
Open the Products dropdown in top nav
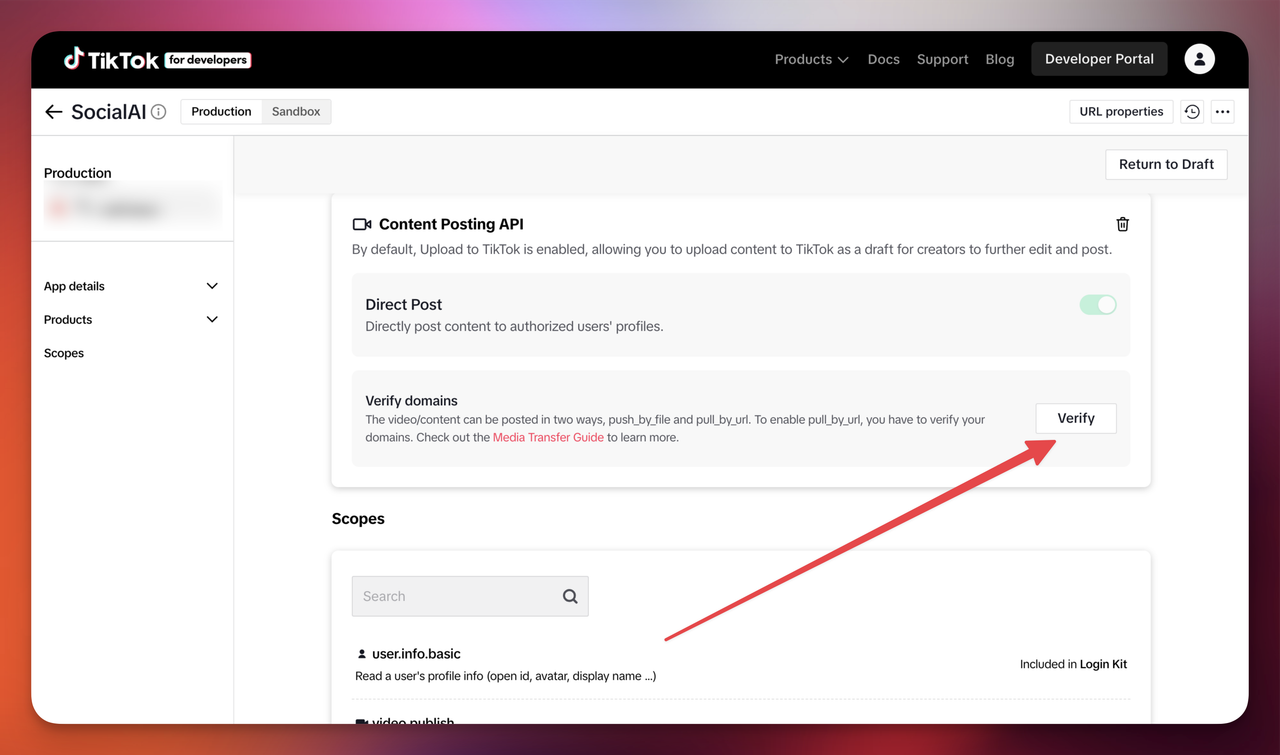(x=811, y=59)
